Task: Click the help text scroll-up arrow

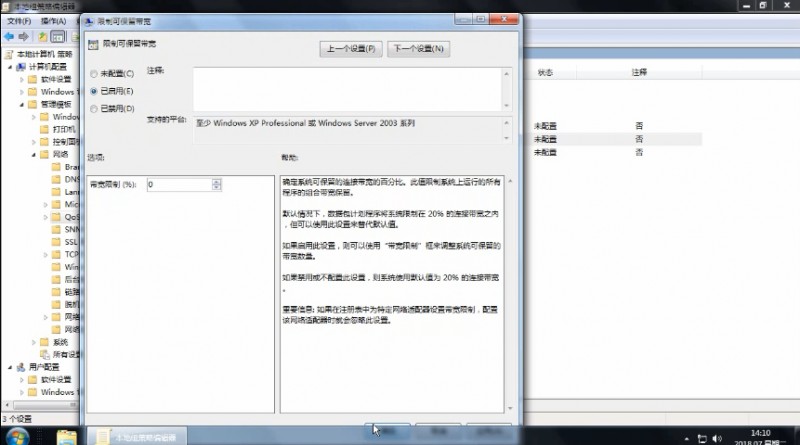Action: coord(510,181)
